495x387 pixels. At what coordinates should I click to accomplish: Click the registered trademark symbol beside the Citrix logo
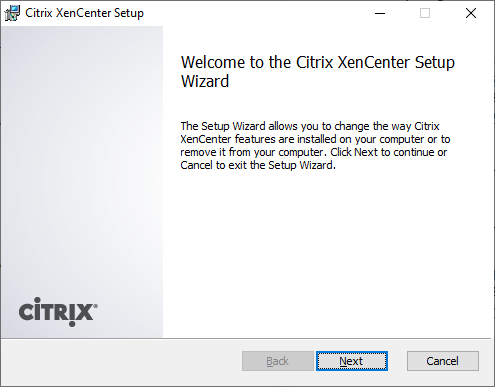[x=96, y=306]
